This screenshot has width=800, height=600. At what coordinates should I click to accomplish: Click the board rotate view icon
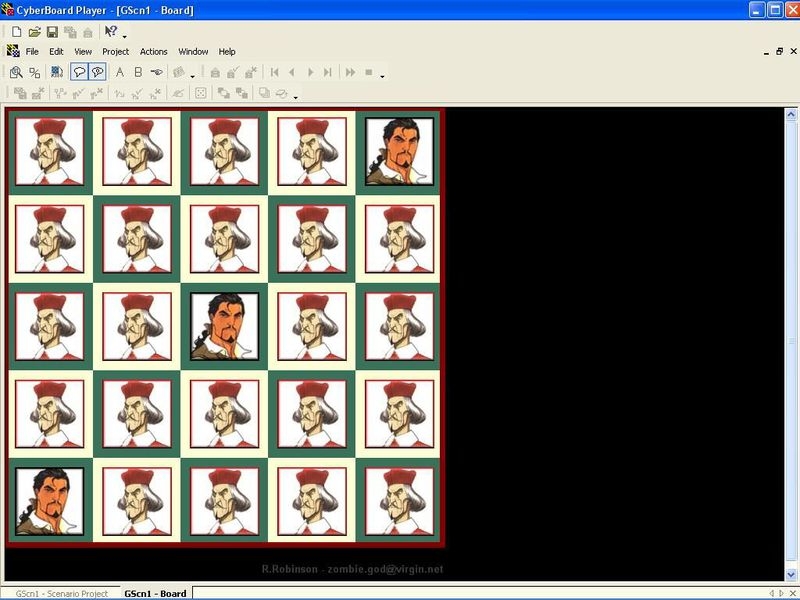pos(57,72)
